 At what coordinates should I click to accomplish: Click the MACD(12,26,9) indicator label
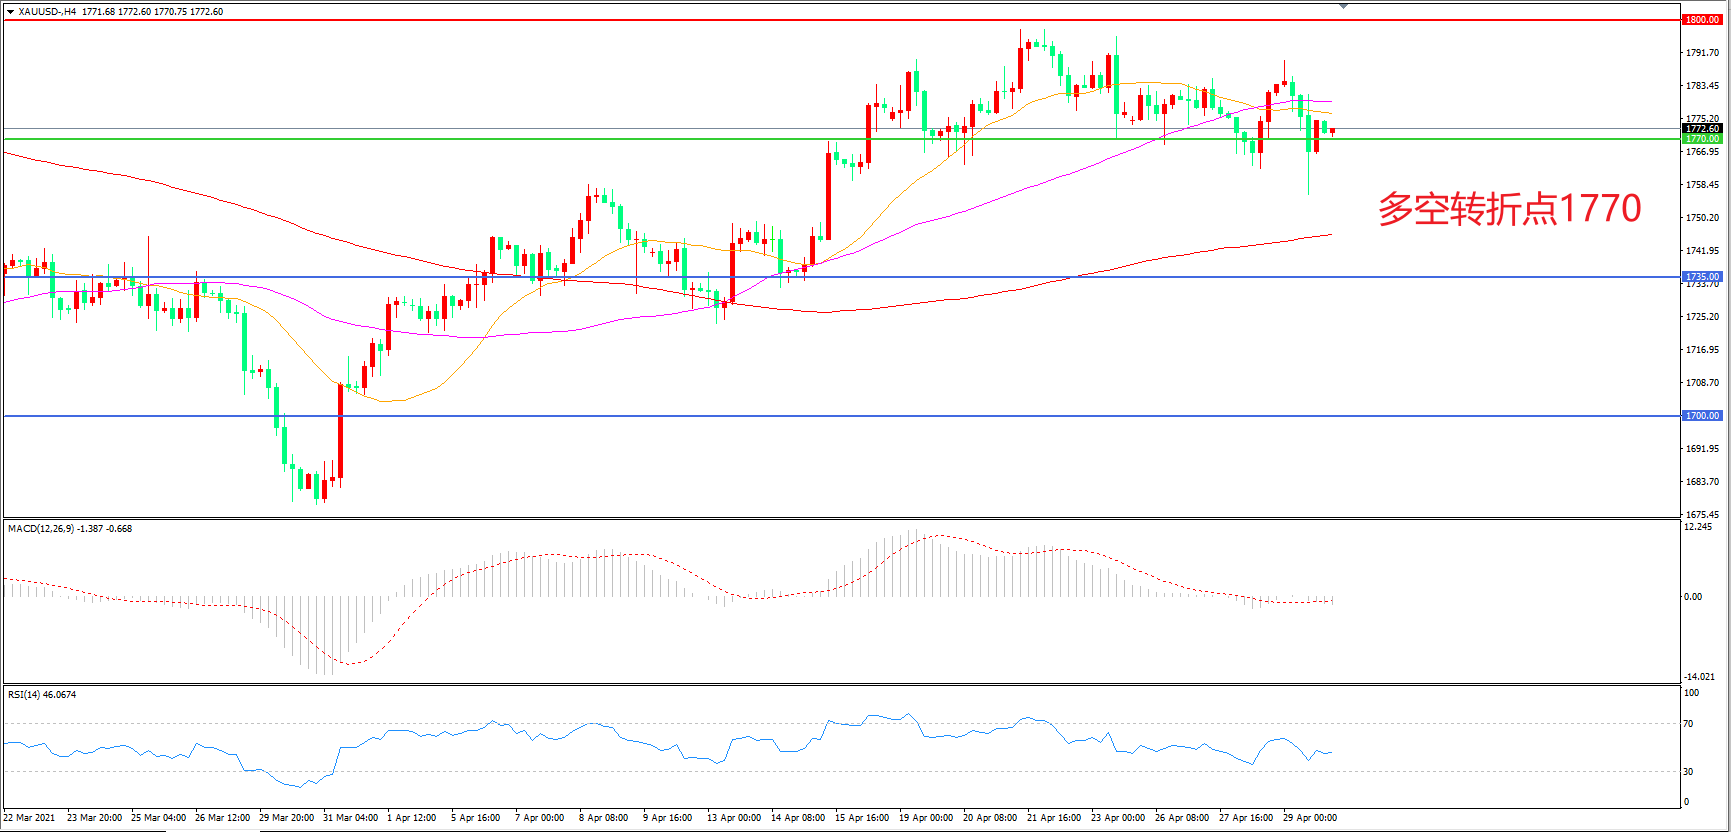coord(41,529)
